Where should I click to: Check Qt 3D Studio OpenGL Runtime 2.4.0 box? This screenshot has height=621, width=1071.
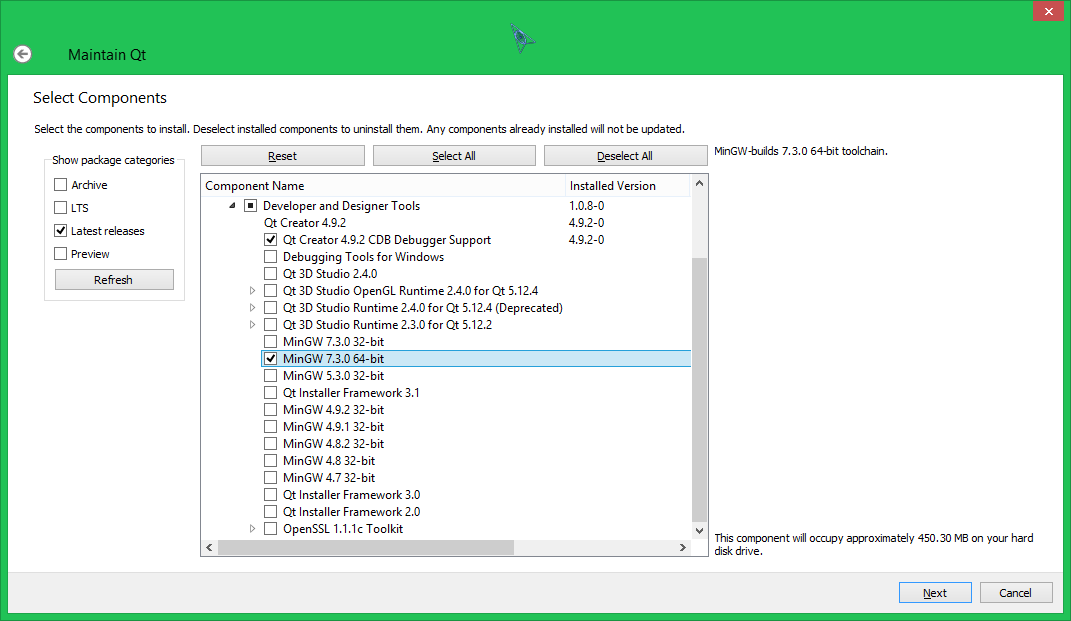coord(270,291)
